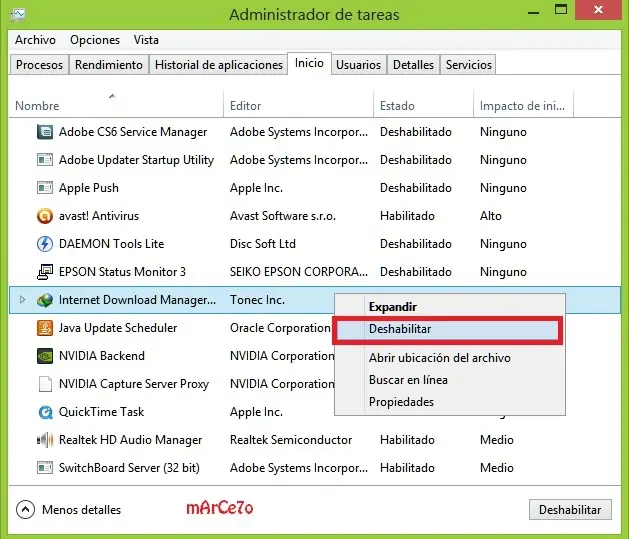Select the DAEMON Tools Lite name text
Viewport: 629px width, 539px height.
coord(112,244)
